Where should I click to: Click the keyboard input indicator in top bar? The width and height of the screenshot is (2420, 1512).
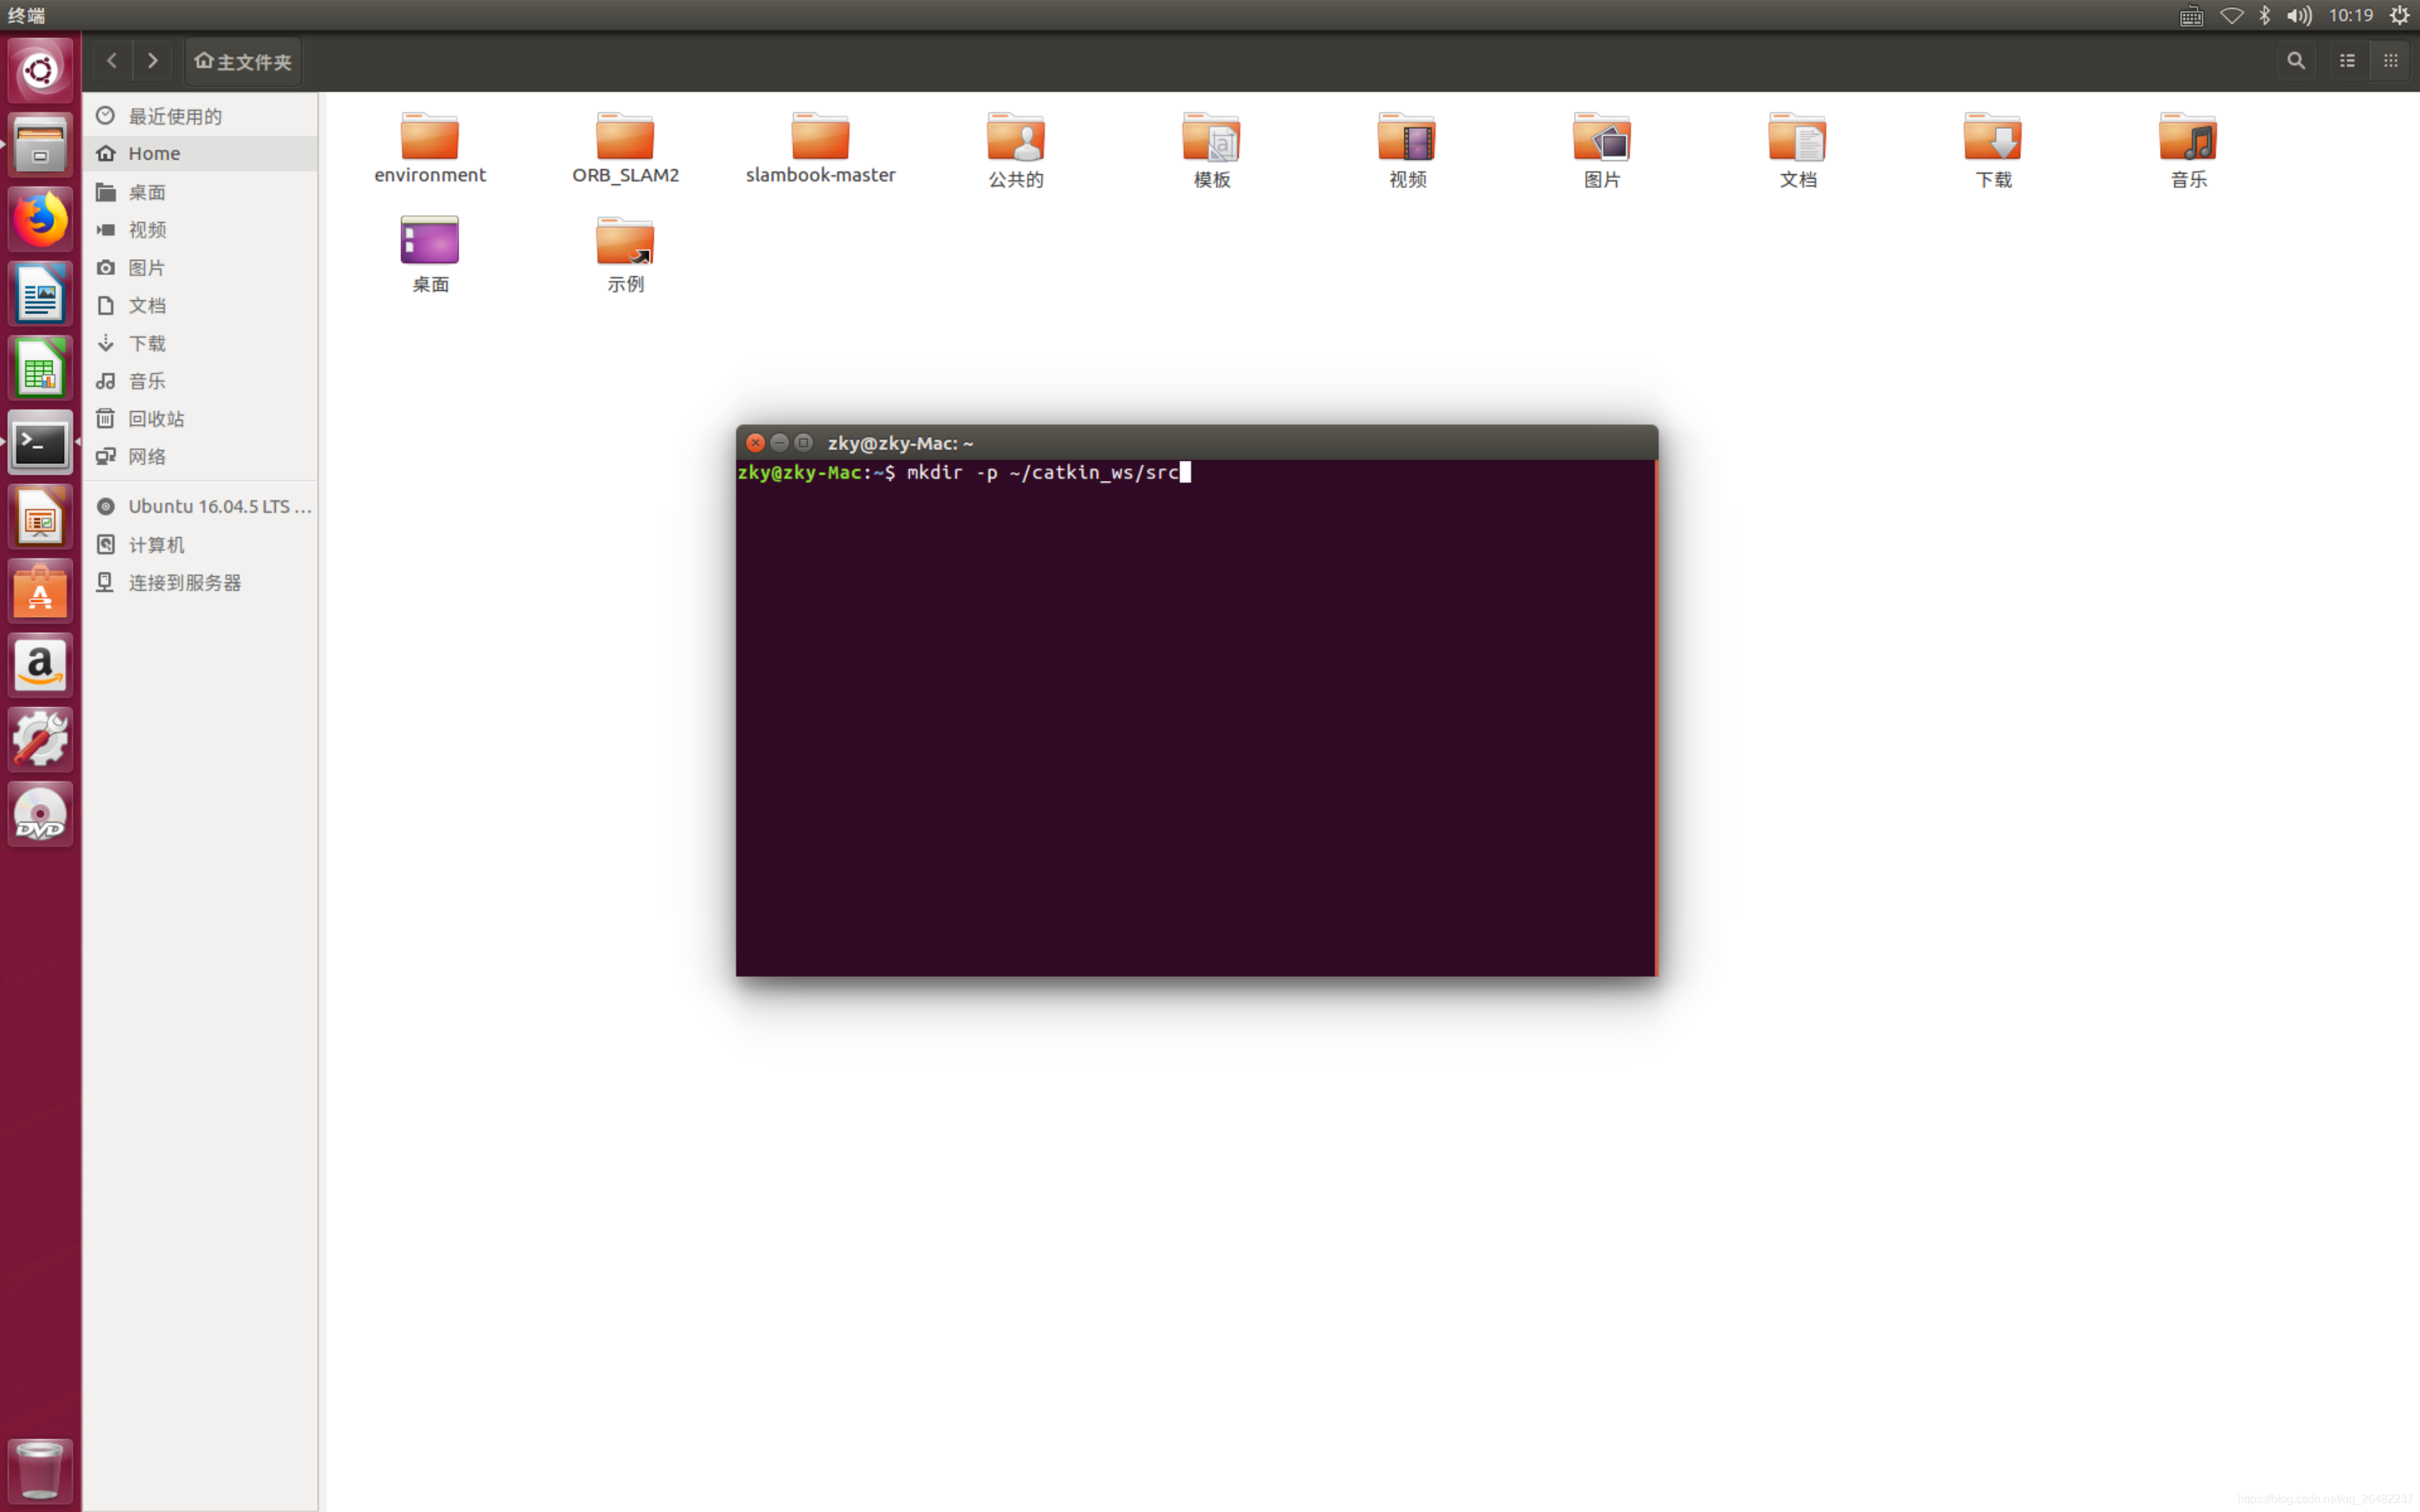coord(2191,15)
